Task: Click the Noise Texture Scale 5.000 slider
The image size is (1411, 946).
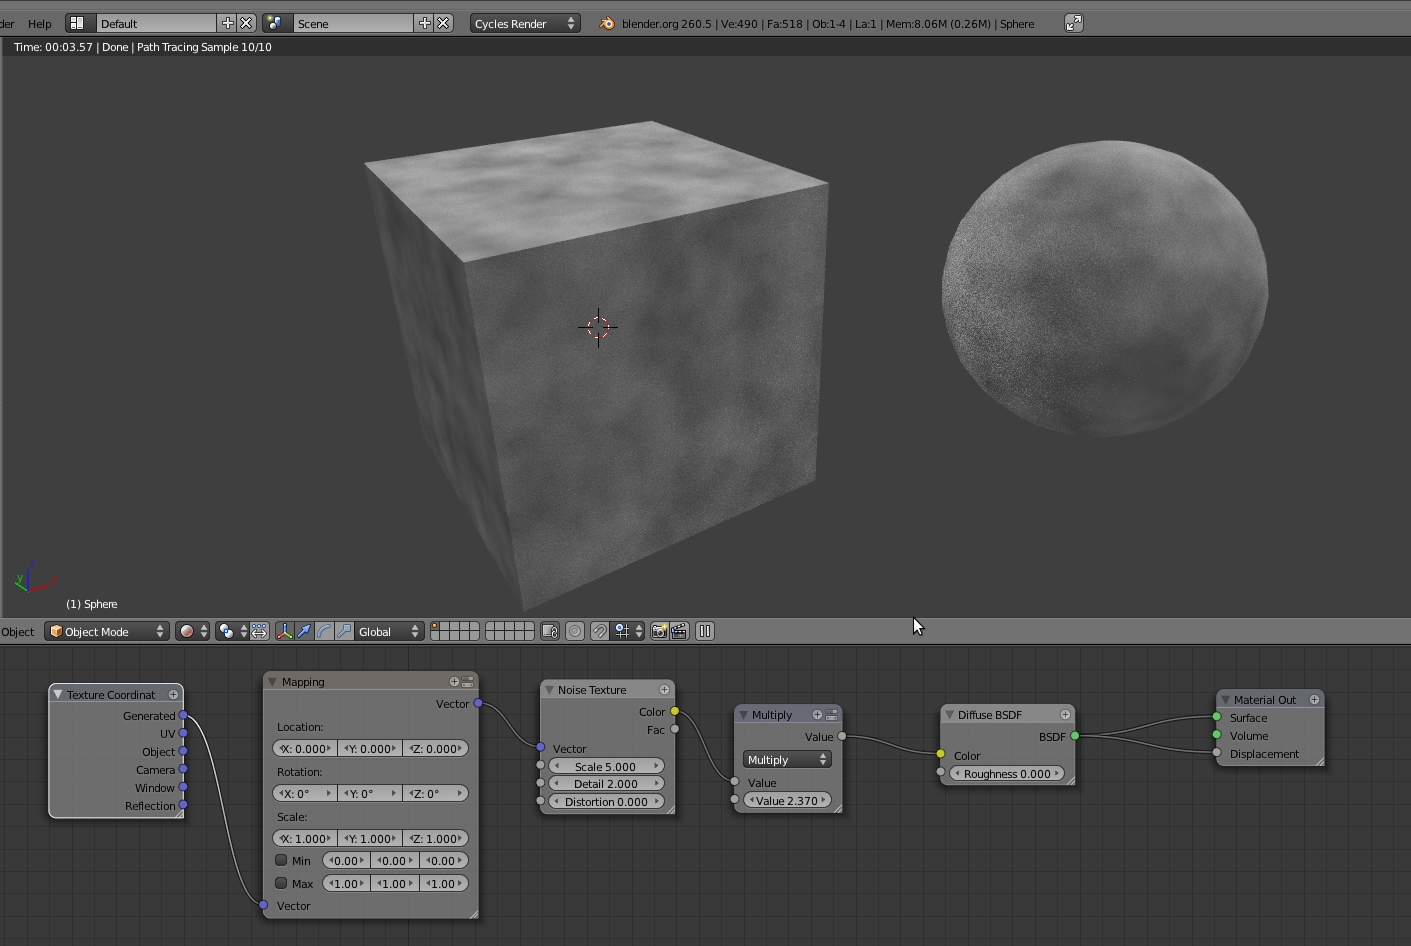Action: point(606,766)
